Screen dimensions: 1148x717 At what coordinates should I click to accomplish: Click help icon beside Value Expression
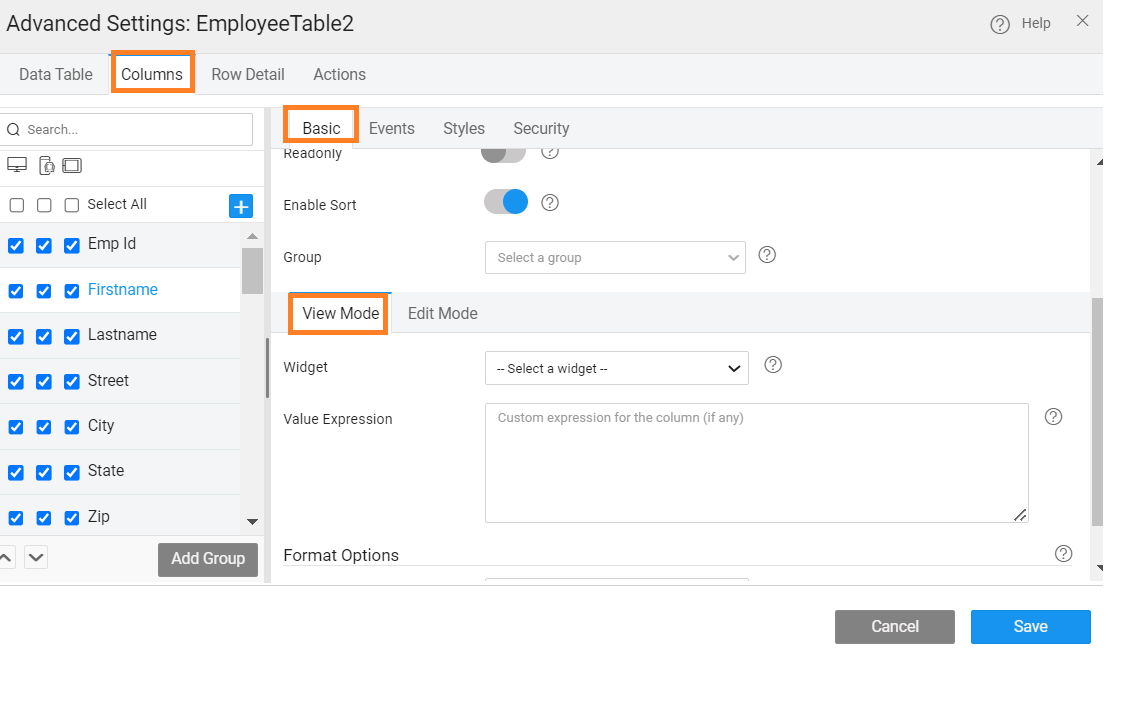click(1053, 417)
